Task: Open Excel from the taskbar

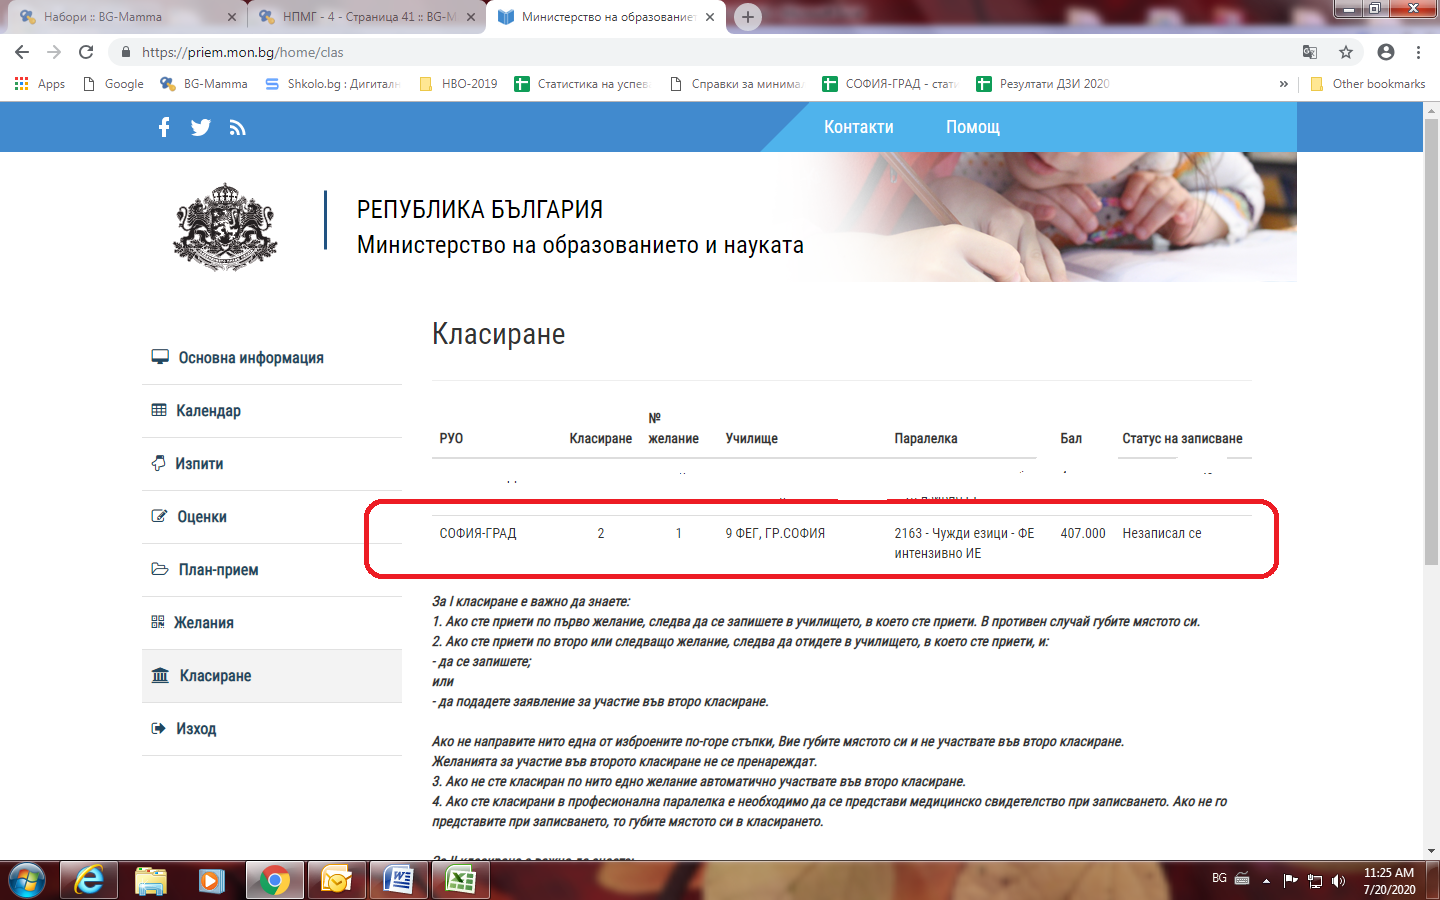Action: 460,880
